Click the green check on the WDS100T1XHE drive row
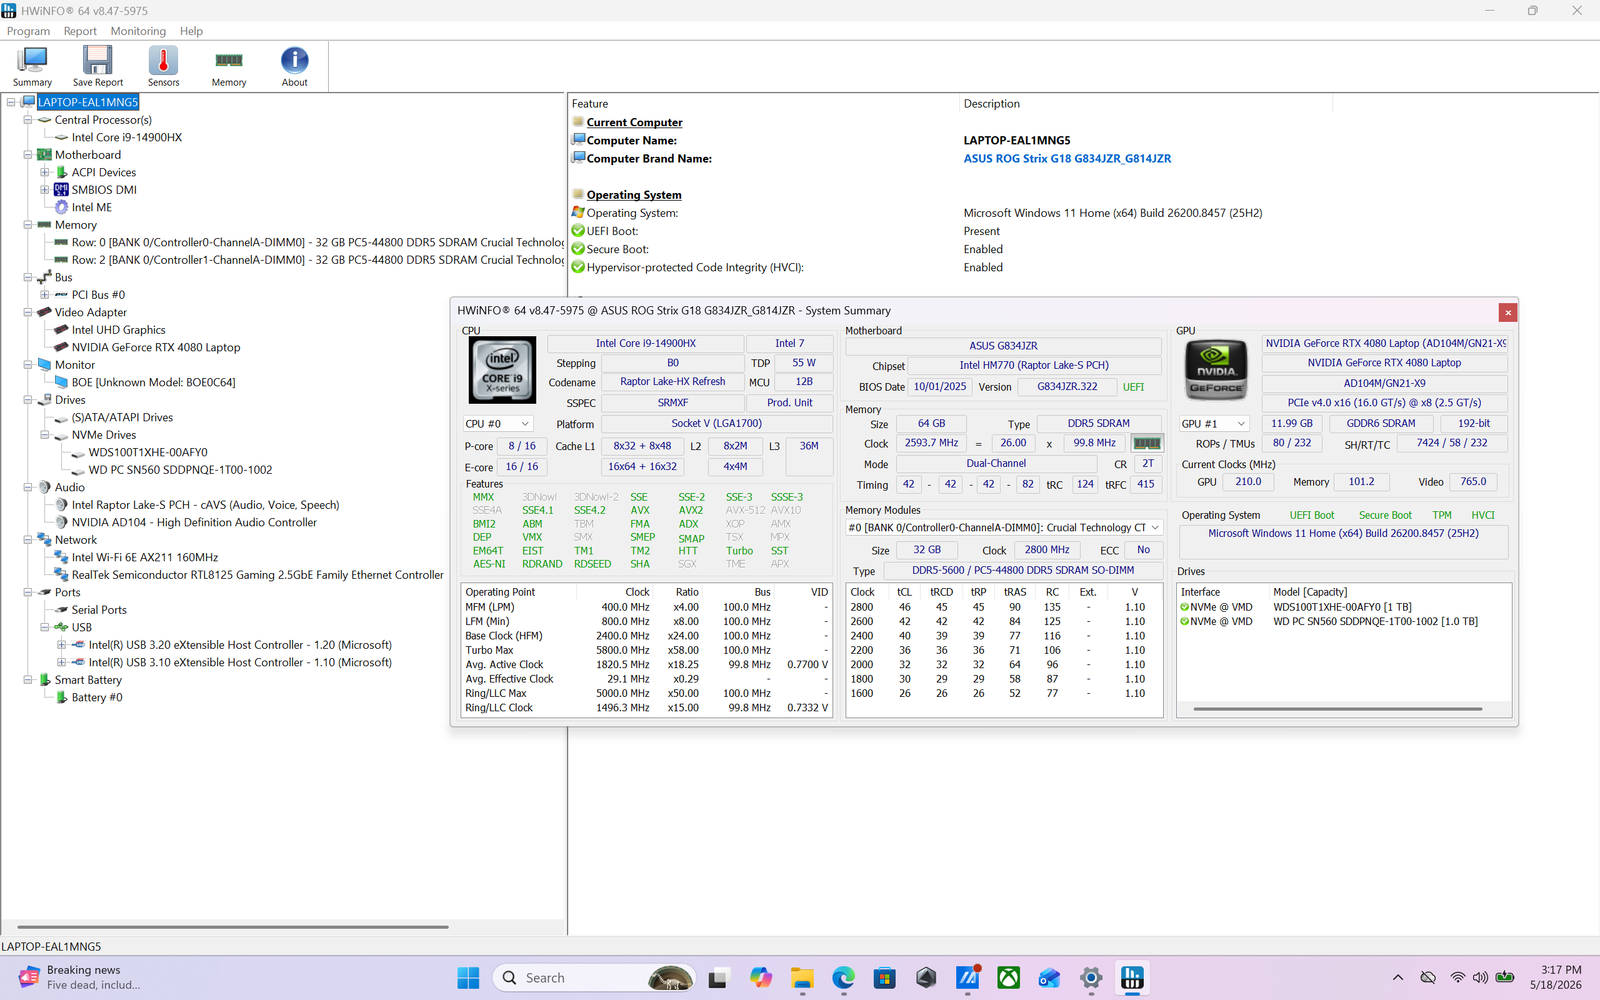Screen dimensions: 1600x1000 coord(1185,607)
